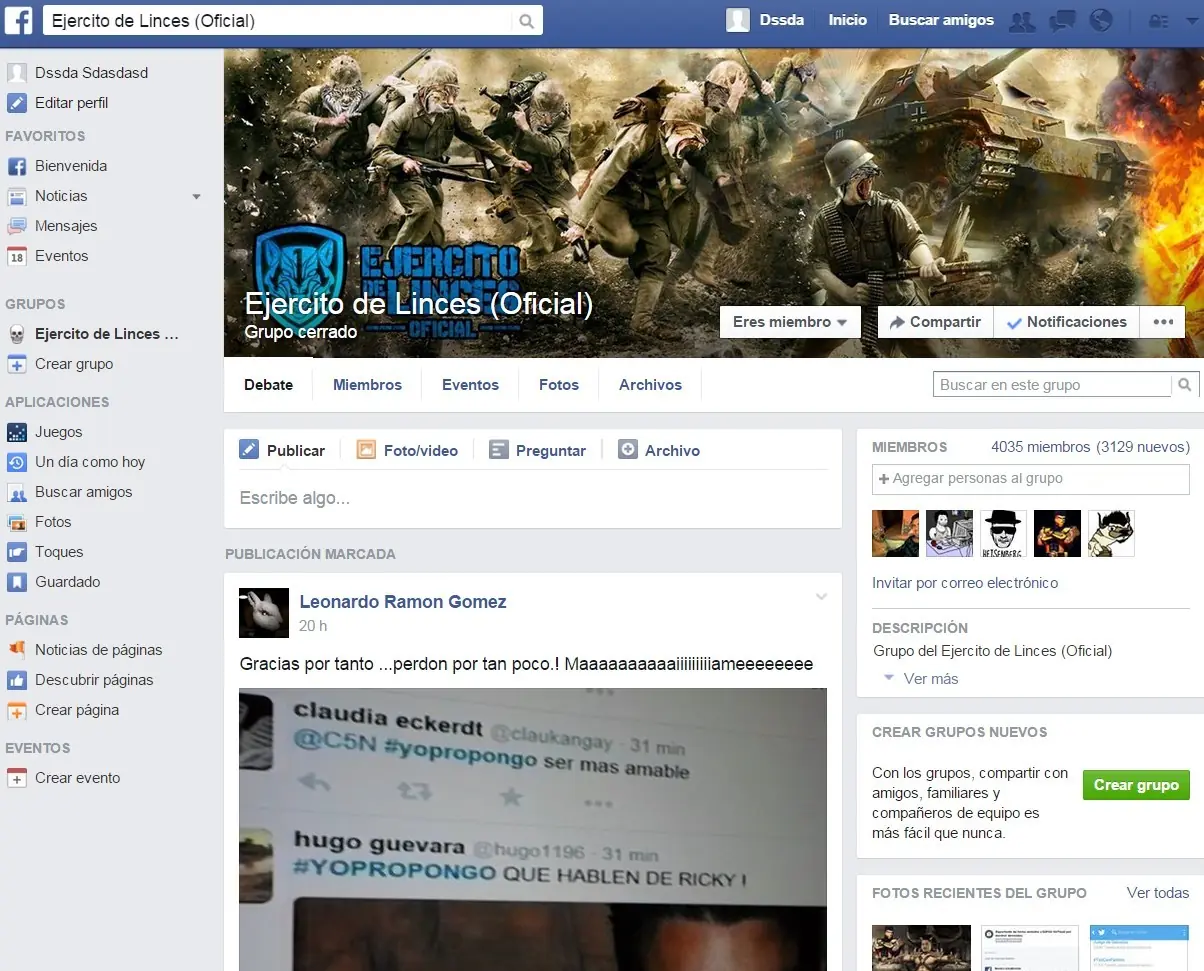Open the tweet screenshot image in the post
The width and height of the screenshot is (1204, 971).
click(533, 829)
